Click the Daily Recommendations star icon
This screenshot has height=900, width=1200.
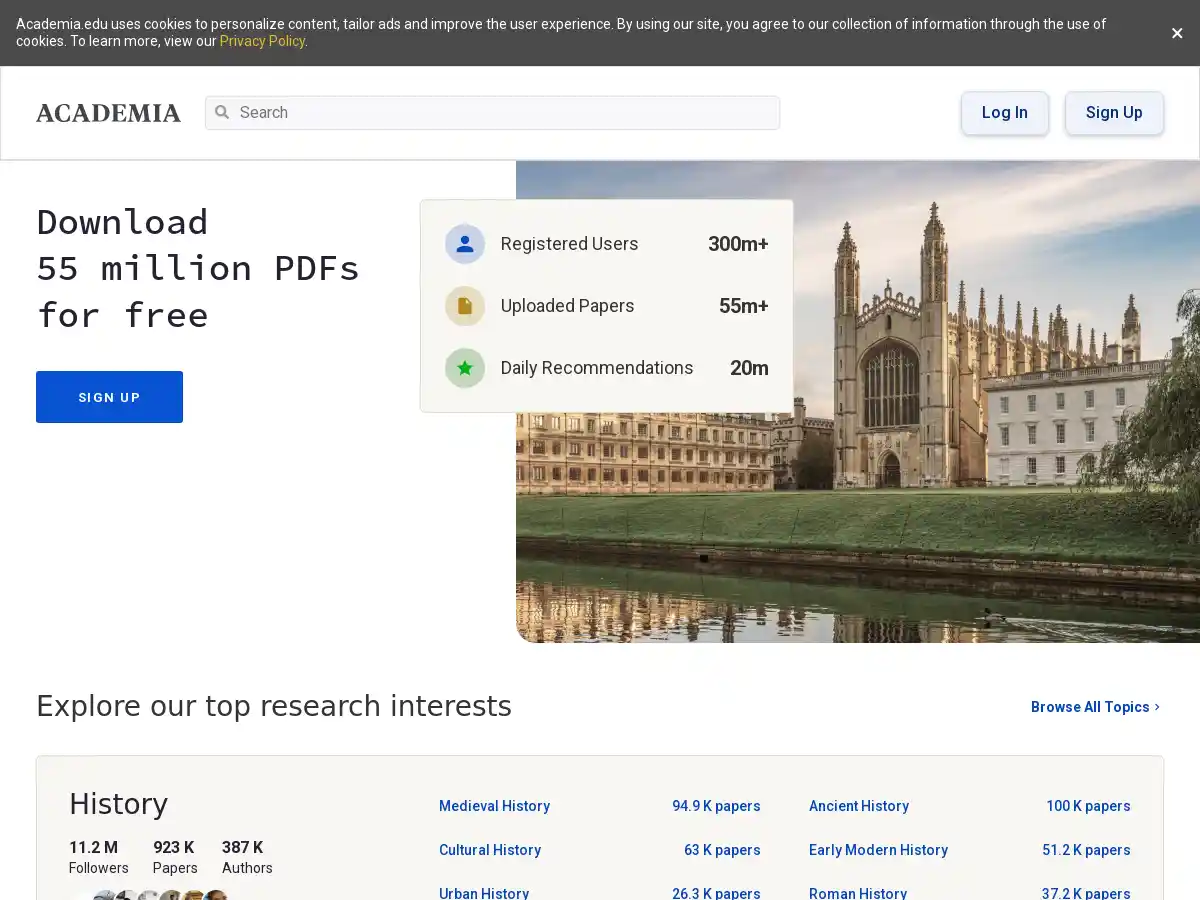(465, 368)
